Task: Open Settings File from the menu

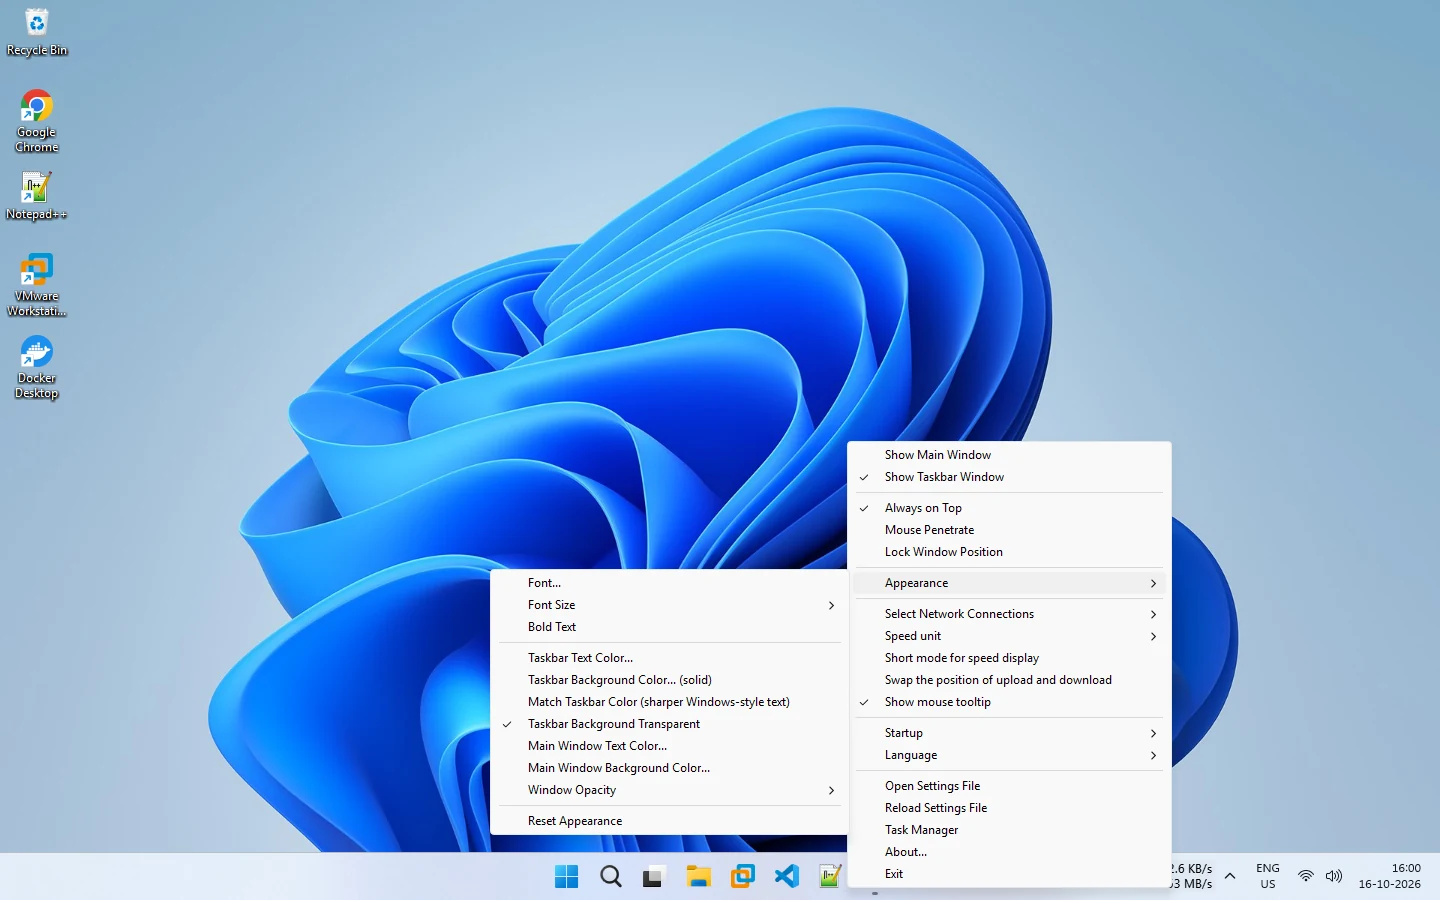Action: pos(1009,786)
